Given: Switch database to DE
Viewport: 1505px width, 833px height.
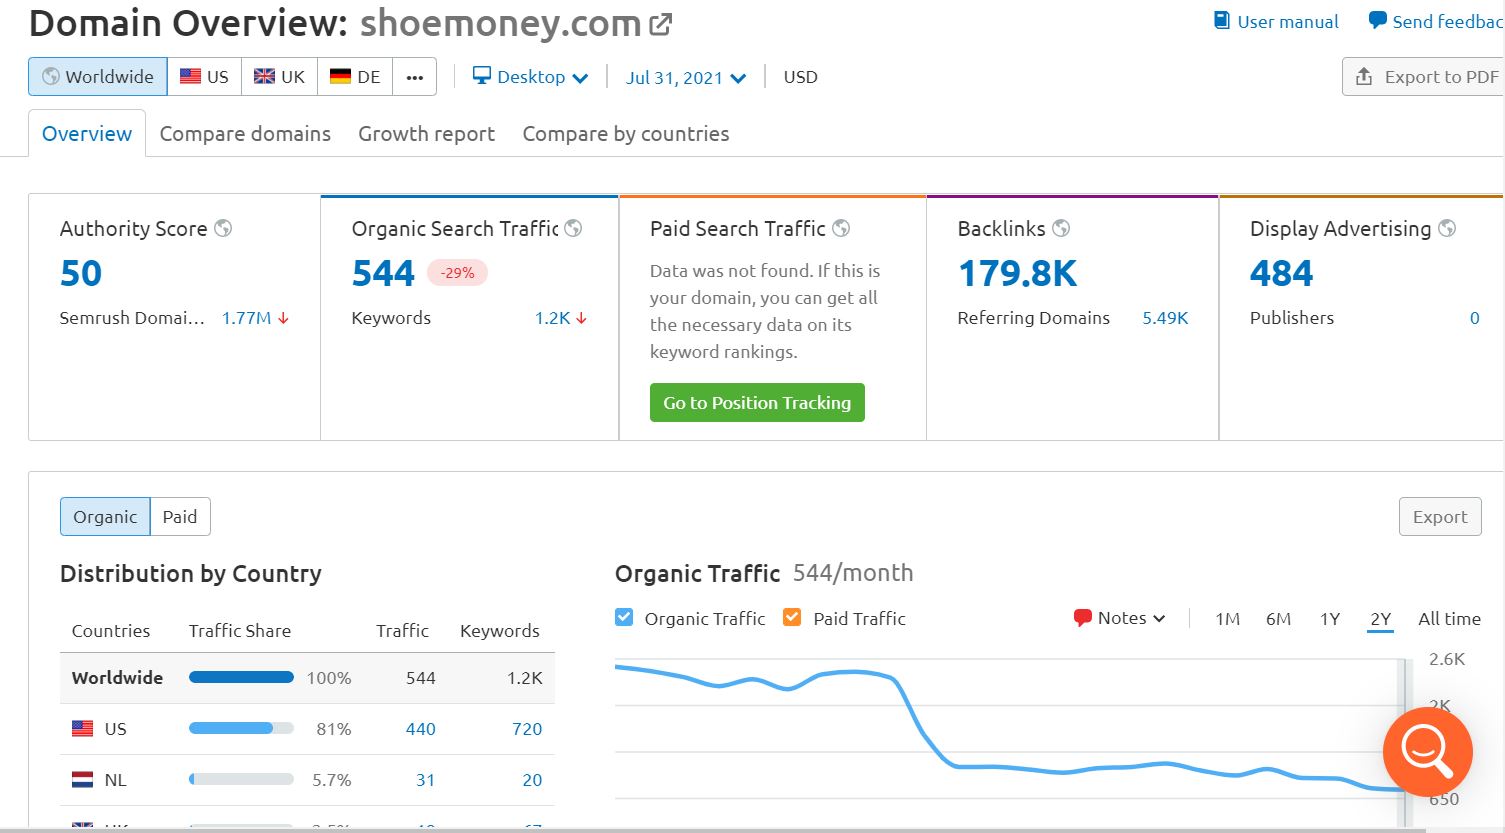Looking at the screenshot, I should (355, 77).
